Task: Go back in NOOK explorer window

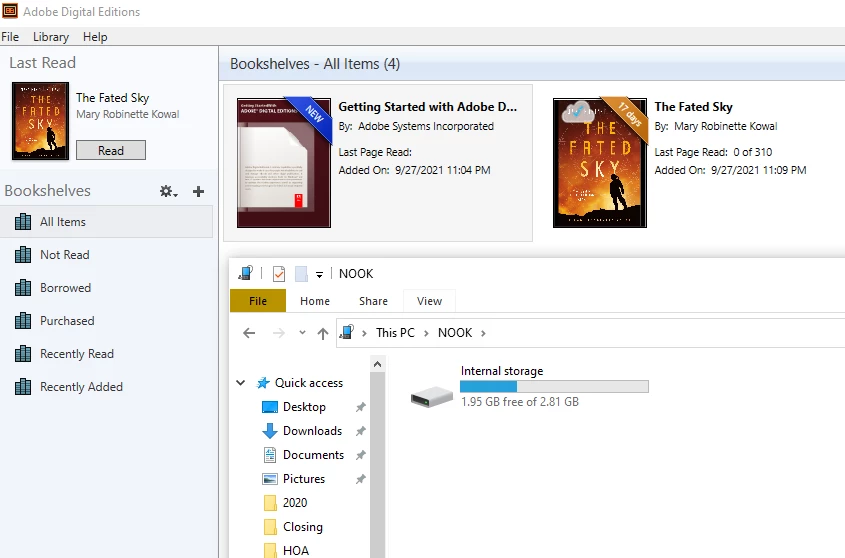Action: 249,333
